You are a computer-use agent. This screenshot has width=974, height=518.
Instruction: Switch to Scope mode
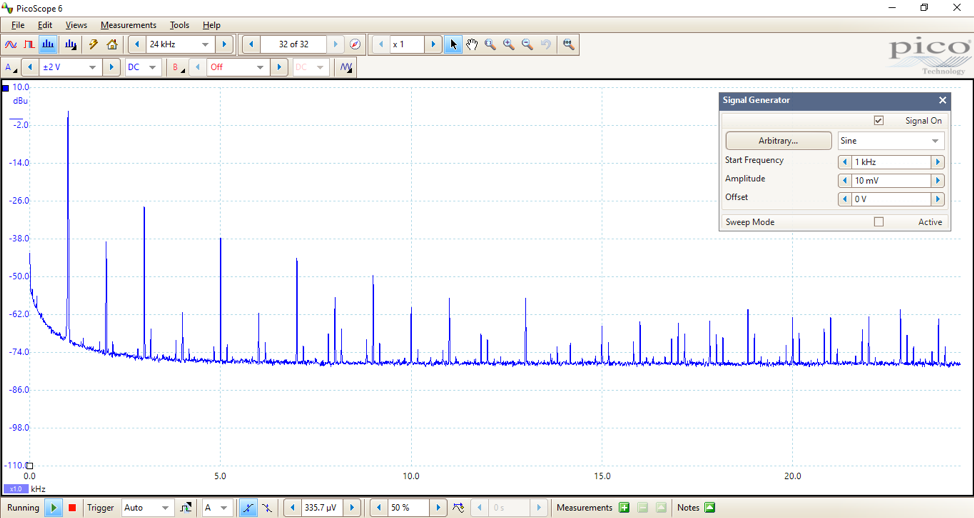pos(11,45)
